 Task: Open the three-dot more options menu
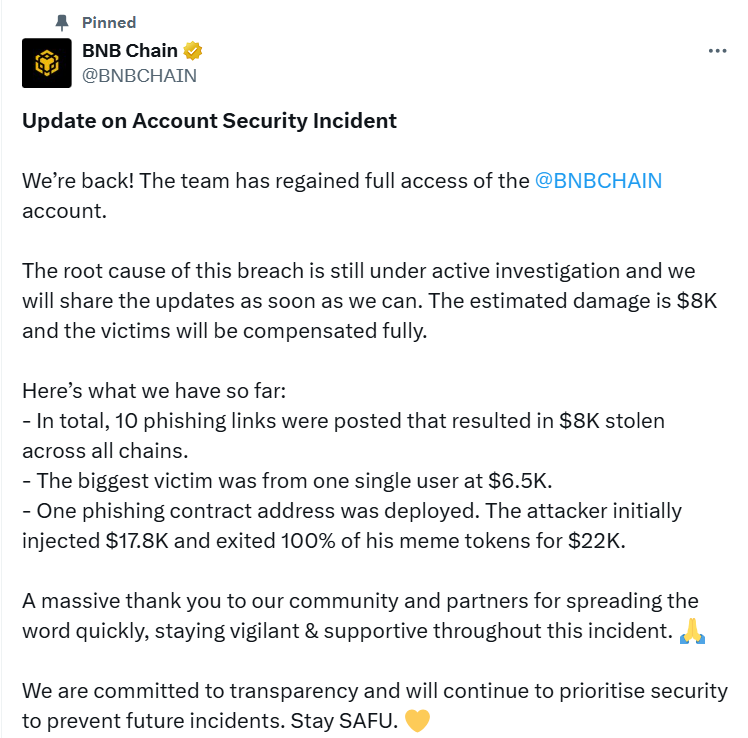coord(717,51)
